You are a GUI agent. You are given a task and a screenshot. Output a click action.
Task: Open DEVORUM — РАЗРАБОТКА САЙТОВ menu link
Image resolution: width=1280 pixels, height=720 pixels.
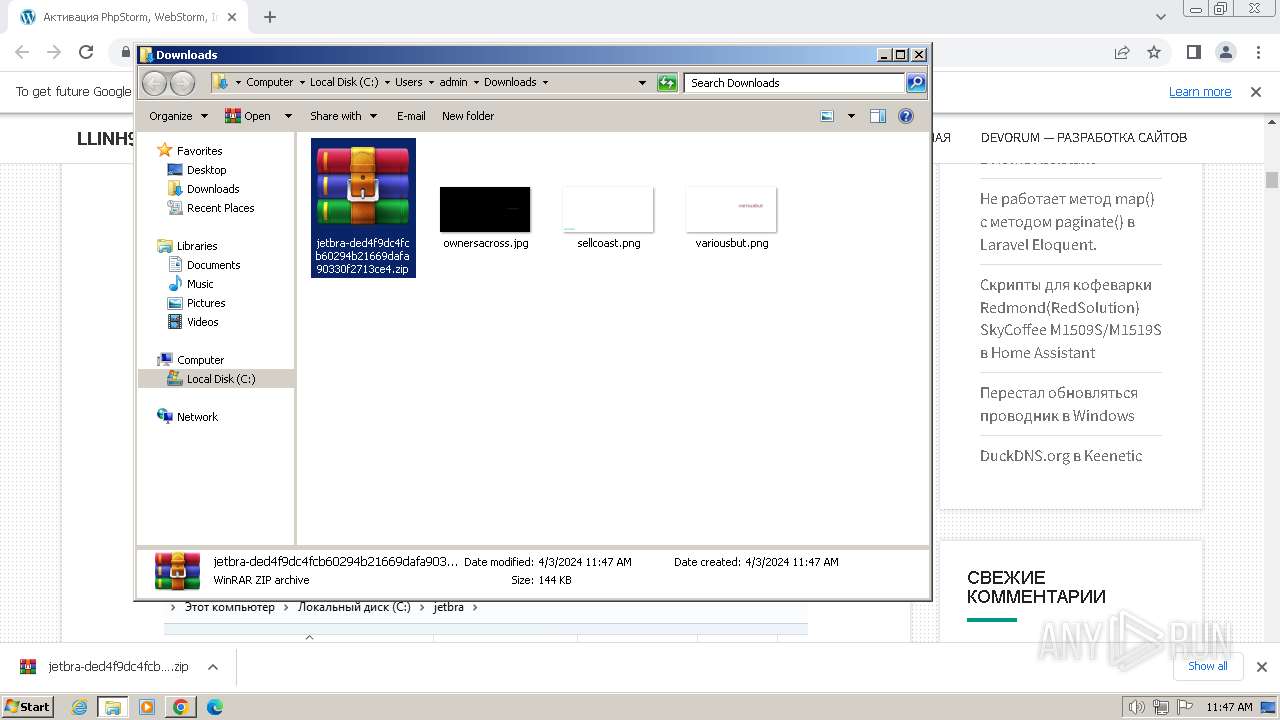(x=1084, y=138)
